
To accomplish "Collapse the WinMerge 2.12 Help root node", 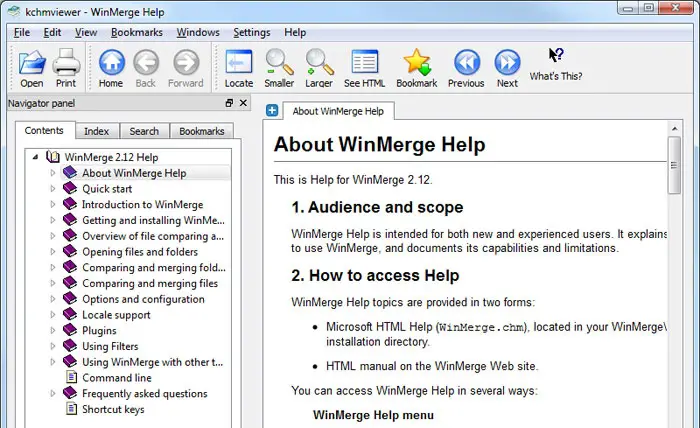I will tap(35, 157).
